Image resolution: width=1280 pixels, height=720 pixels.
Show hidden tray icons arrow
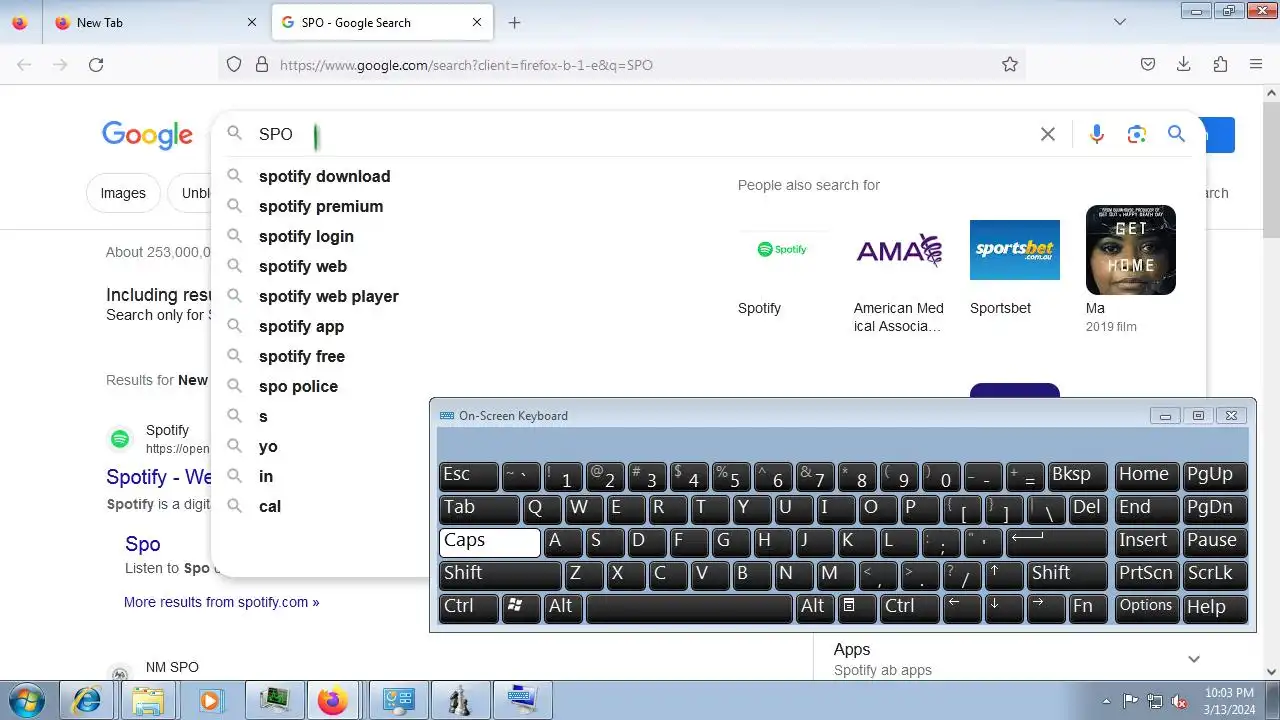(1106, 701)
